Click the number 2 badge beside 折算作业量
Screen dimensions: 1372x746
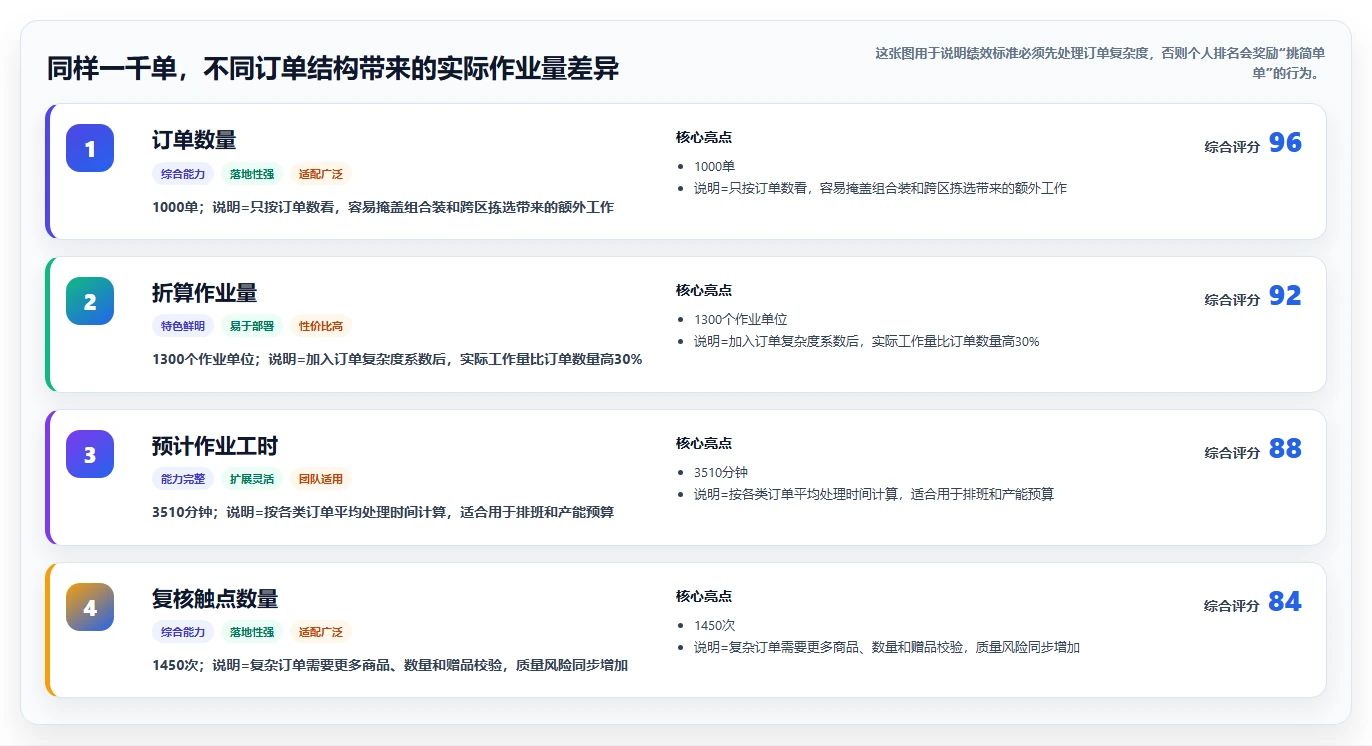pos(90,301)
